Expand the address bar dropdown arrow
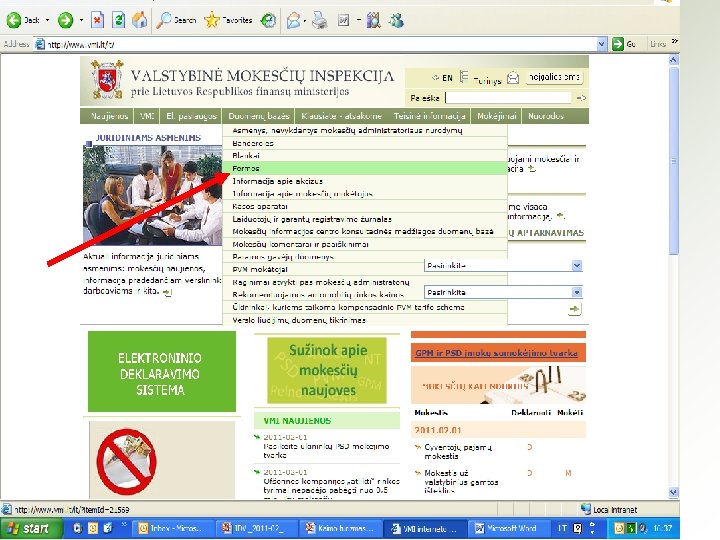Image resolution: width=720 pixels, height=540 pixels. tap(602, 44)
